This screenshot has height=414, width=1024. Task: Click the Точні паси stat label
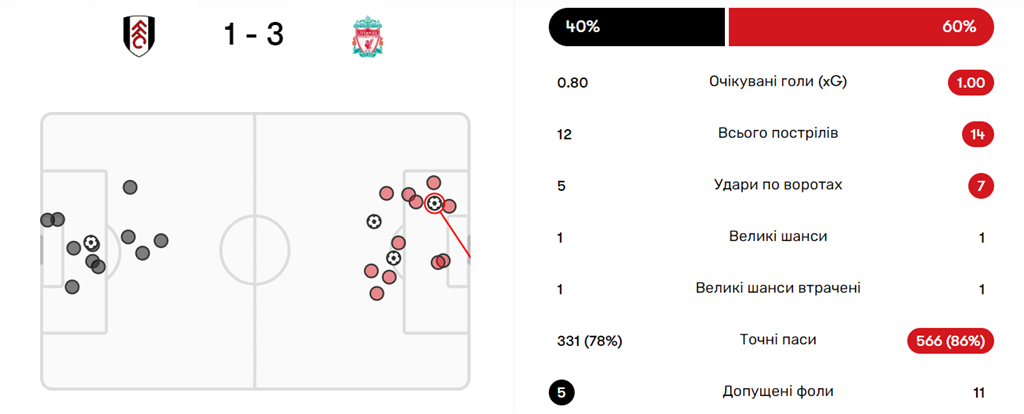[x=778, y=340]
